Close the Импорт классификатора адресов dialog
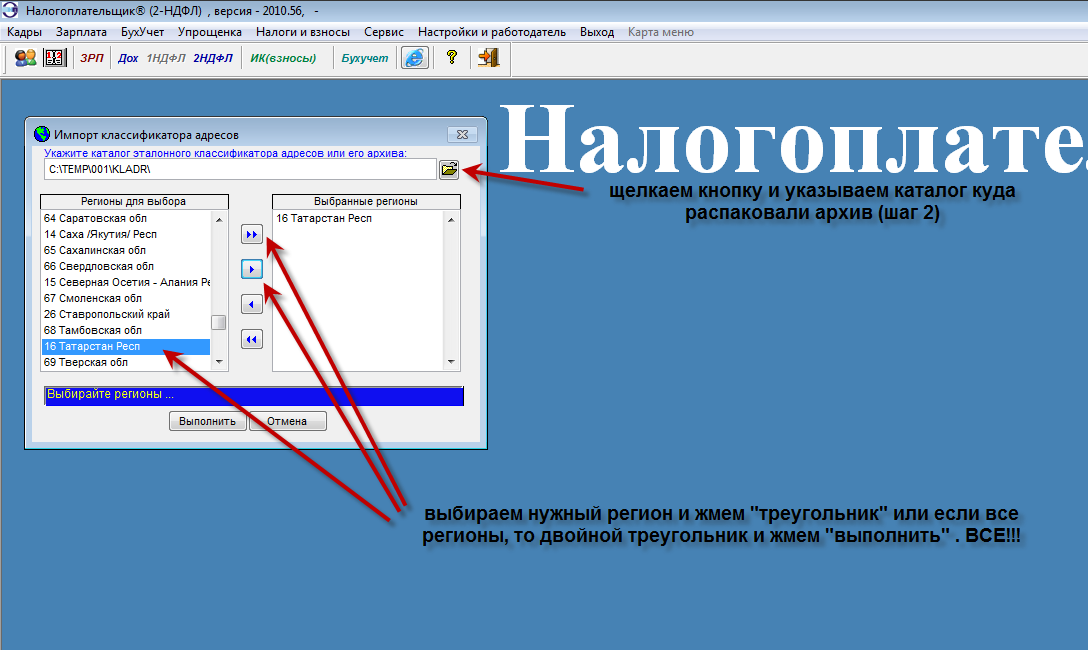The image size is (1088, 650). [462, 135]
